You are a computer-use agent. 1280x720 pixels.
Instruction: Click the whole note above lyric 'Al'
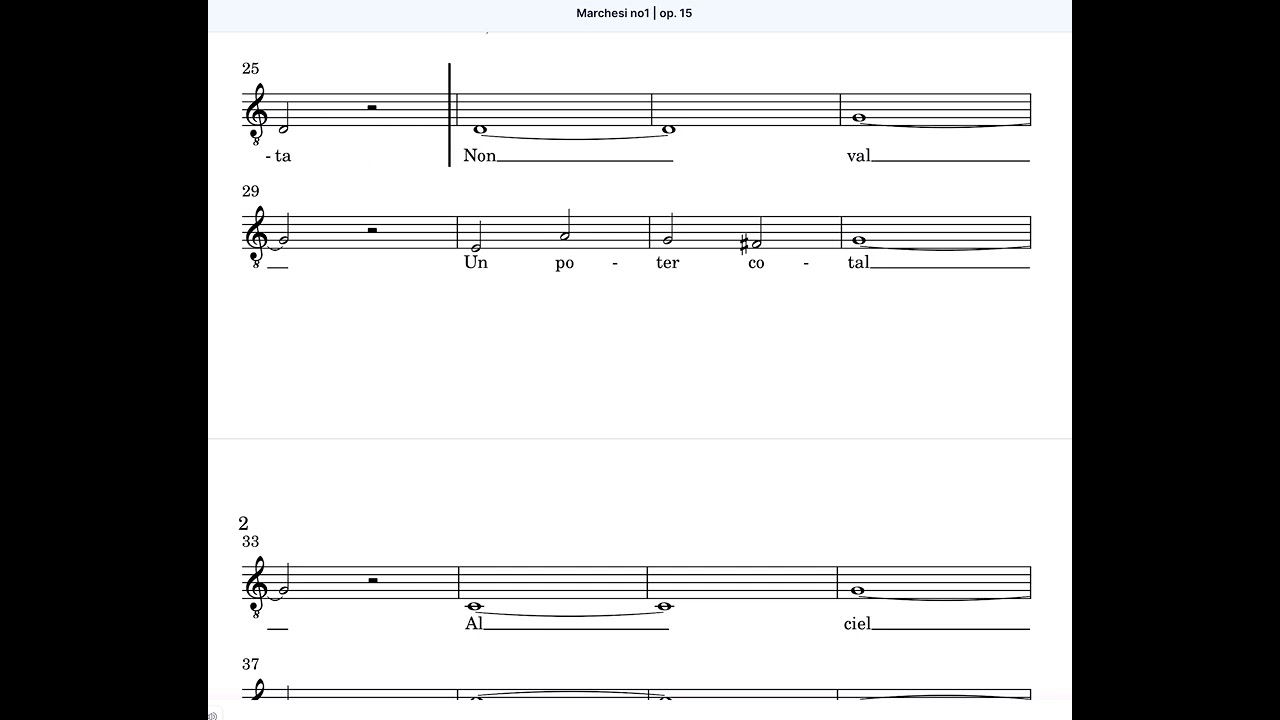(474, 606)
